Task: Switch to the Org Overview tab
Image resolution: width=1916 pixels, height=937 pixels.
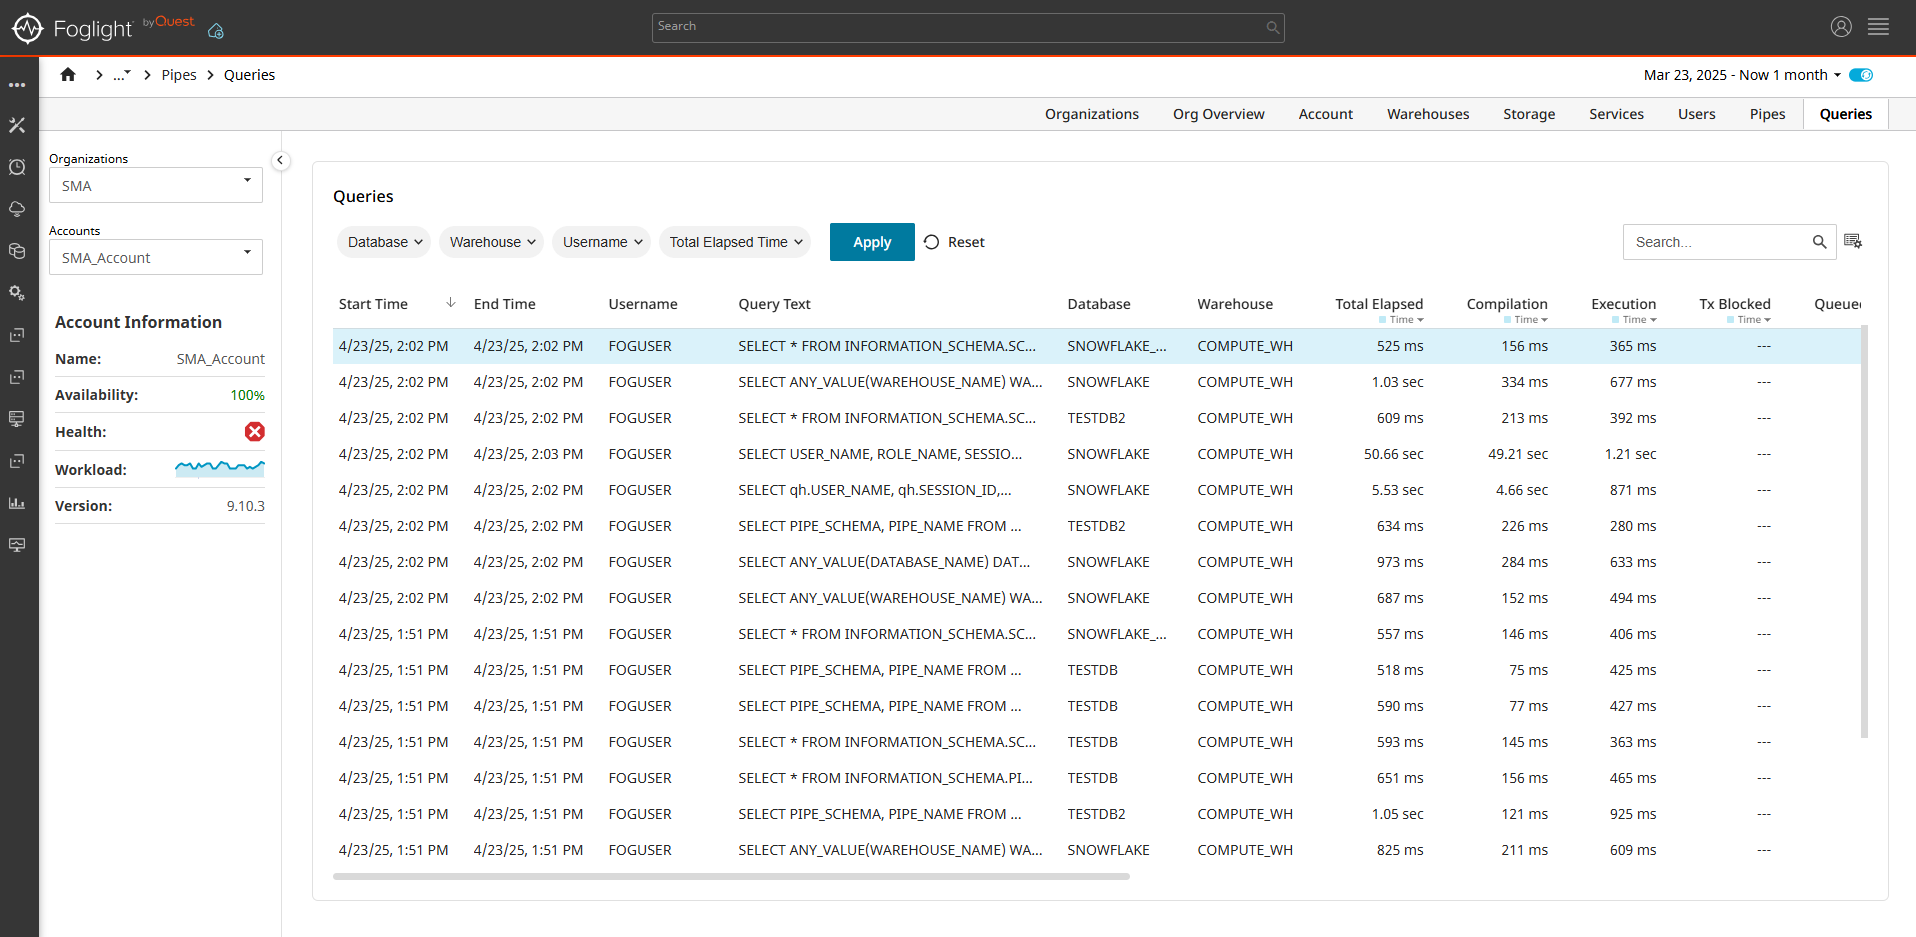Action: (x=1219, y=114)
